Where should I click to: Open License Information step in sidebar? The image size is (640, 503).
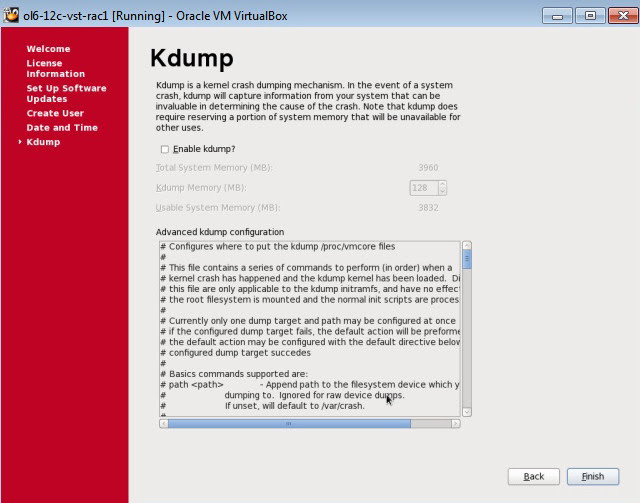[x=56, y=69]
